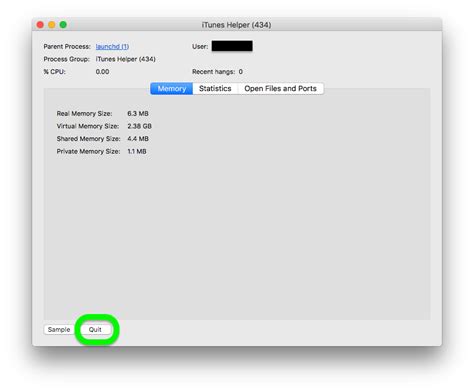
Task: Minimize window with the yellow button
Action: pyautogui.click(x=52, y=25)
